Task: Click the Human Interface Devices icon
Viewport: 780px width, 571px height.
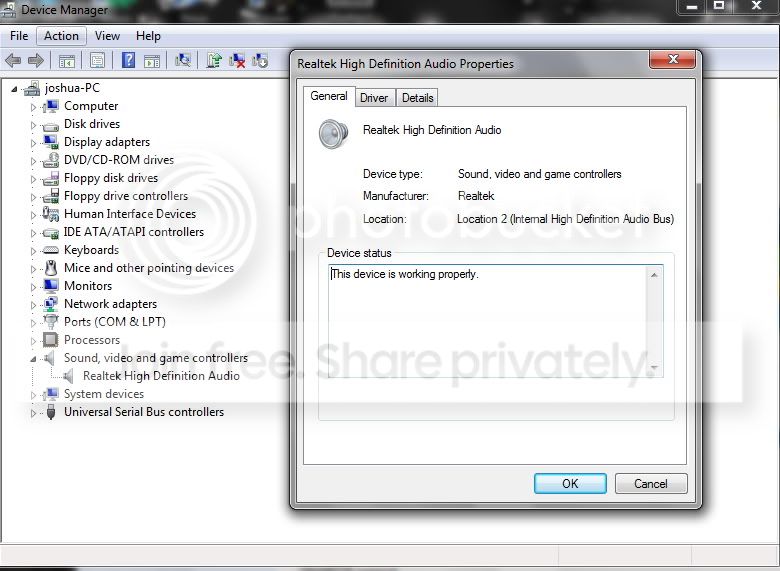Action: 51,214
